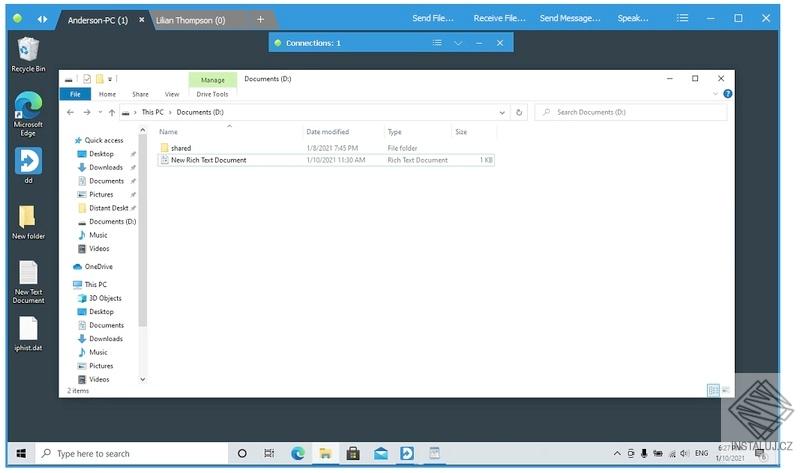Click the taskbar 'Type here to search' box
812x473 pixels.
(x=132, y=454)
